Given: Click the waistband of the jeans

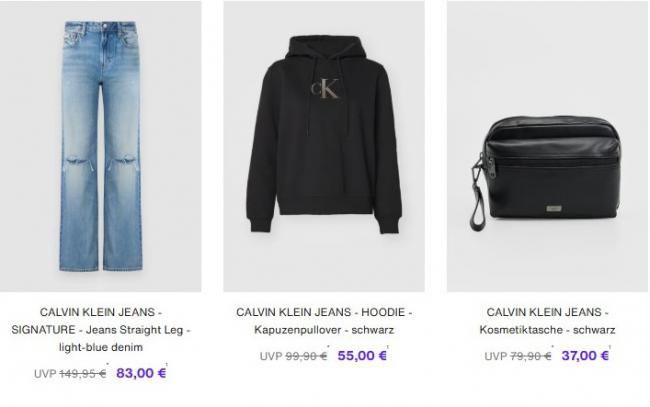Looking at the screenshot, I should 101,27.
